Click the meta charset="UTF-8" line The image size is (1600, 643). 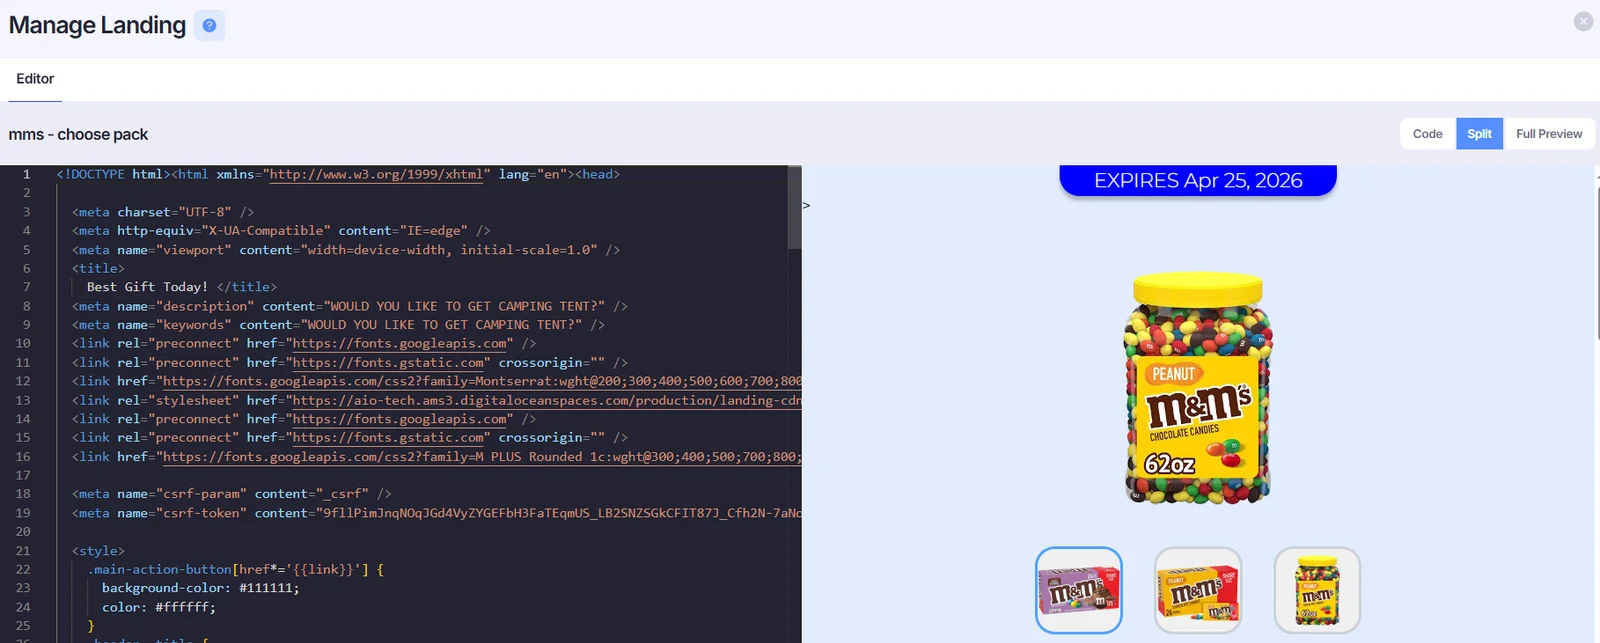(x=163, y=212)
